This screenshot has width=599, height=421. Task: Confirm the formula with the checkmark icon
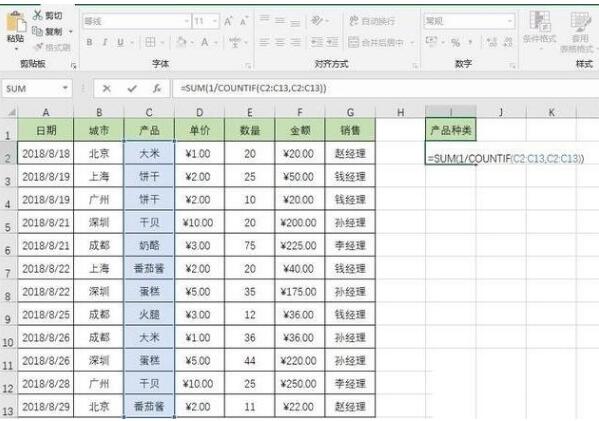coord(132,89)
